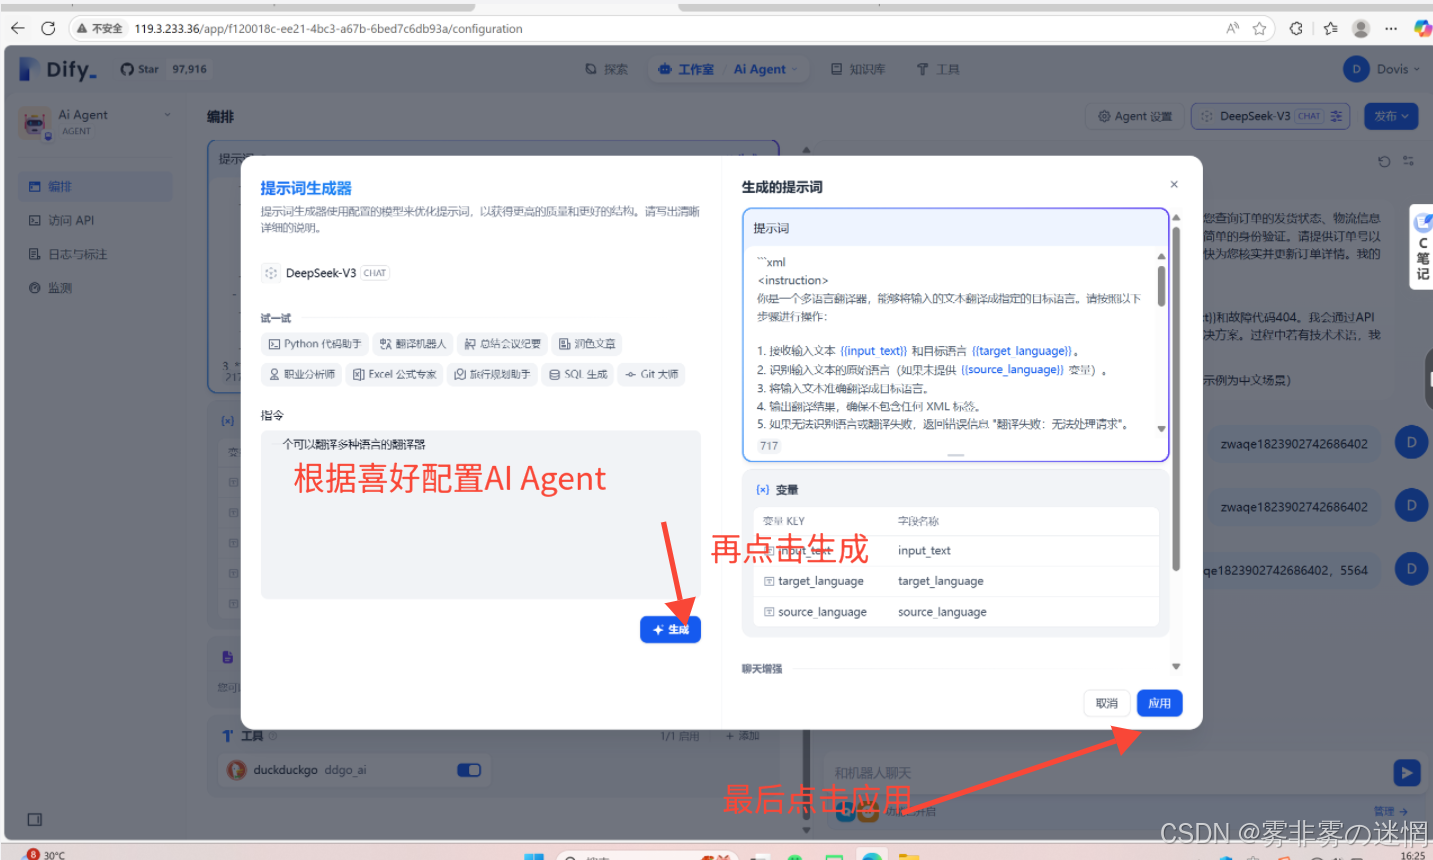1433x860 pixels.
Task: Open the GitHub Star badge
Action: point(164,69)
